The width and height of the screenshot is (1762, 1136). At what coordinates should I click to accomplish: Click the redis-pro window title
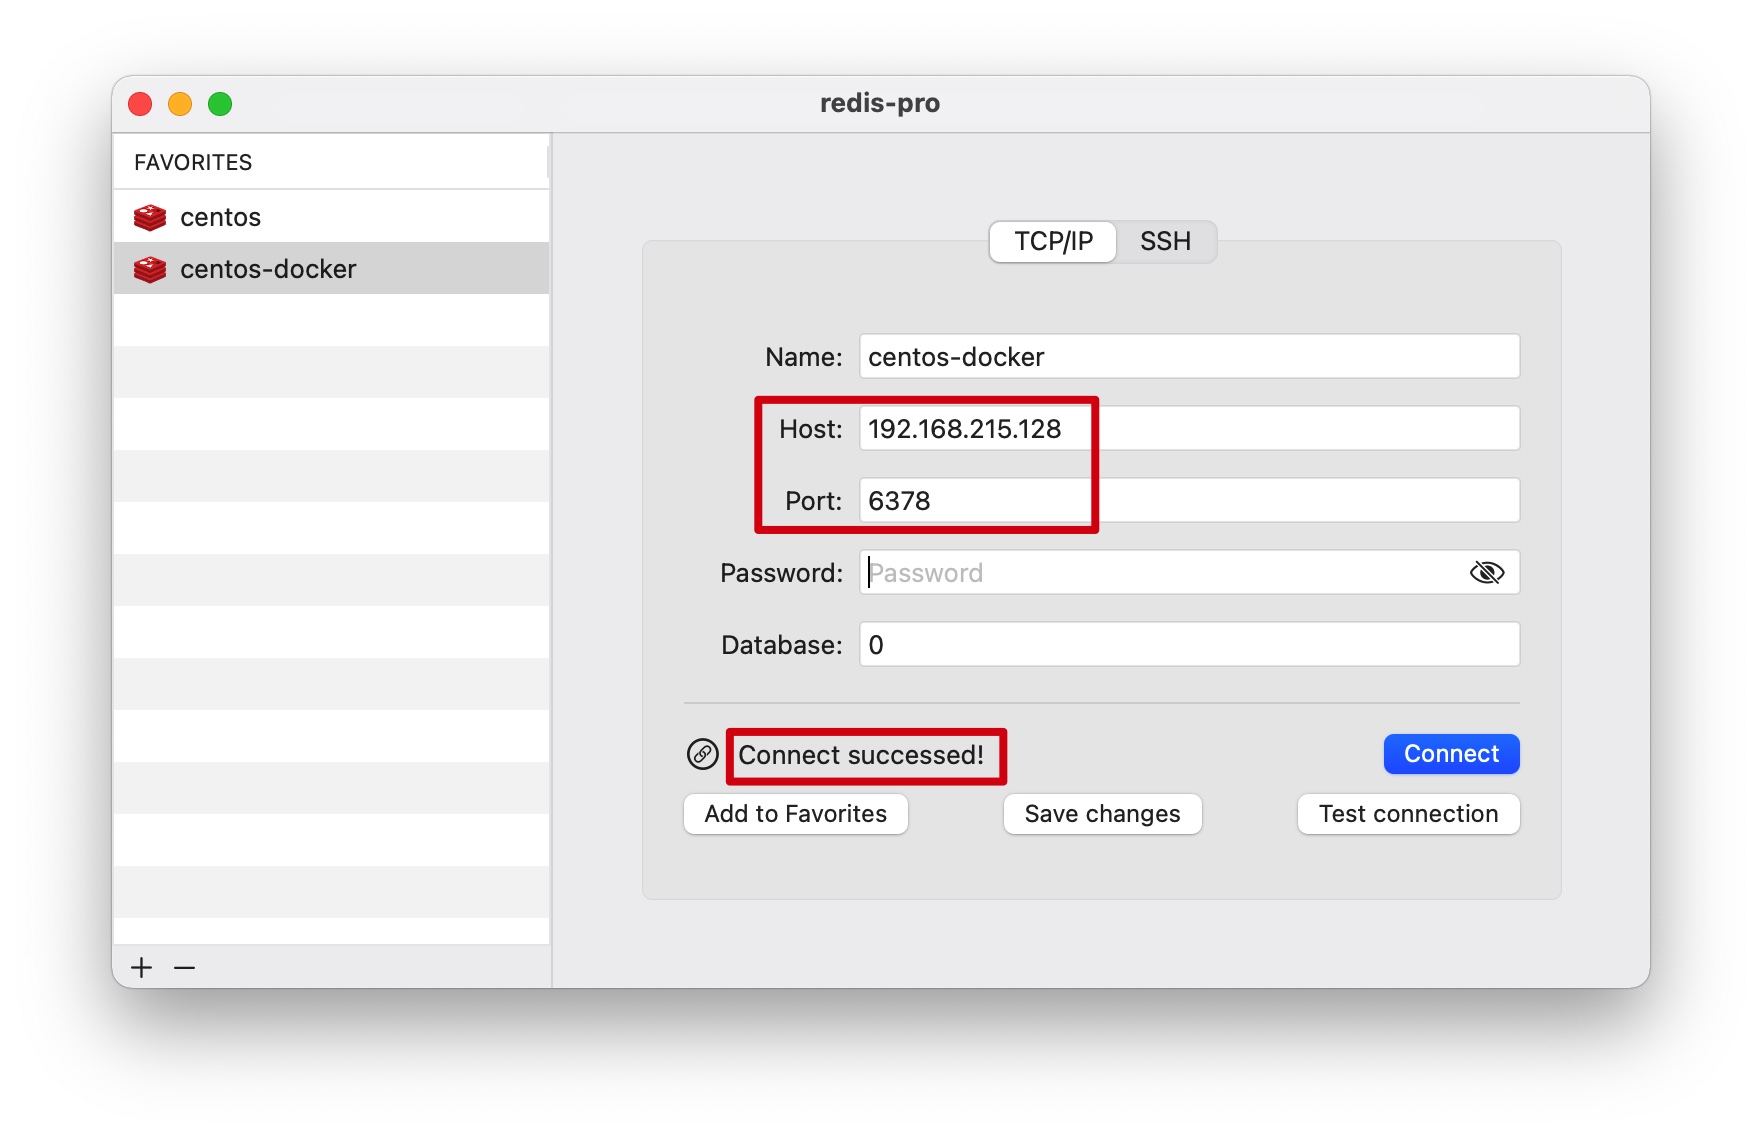(x=880, y=103)
